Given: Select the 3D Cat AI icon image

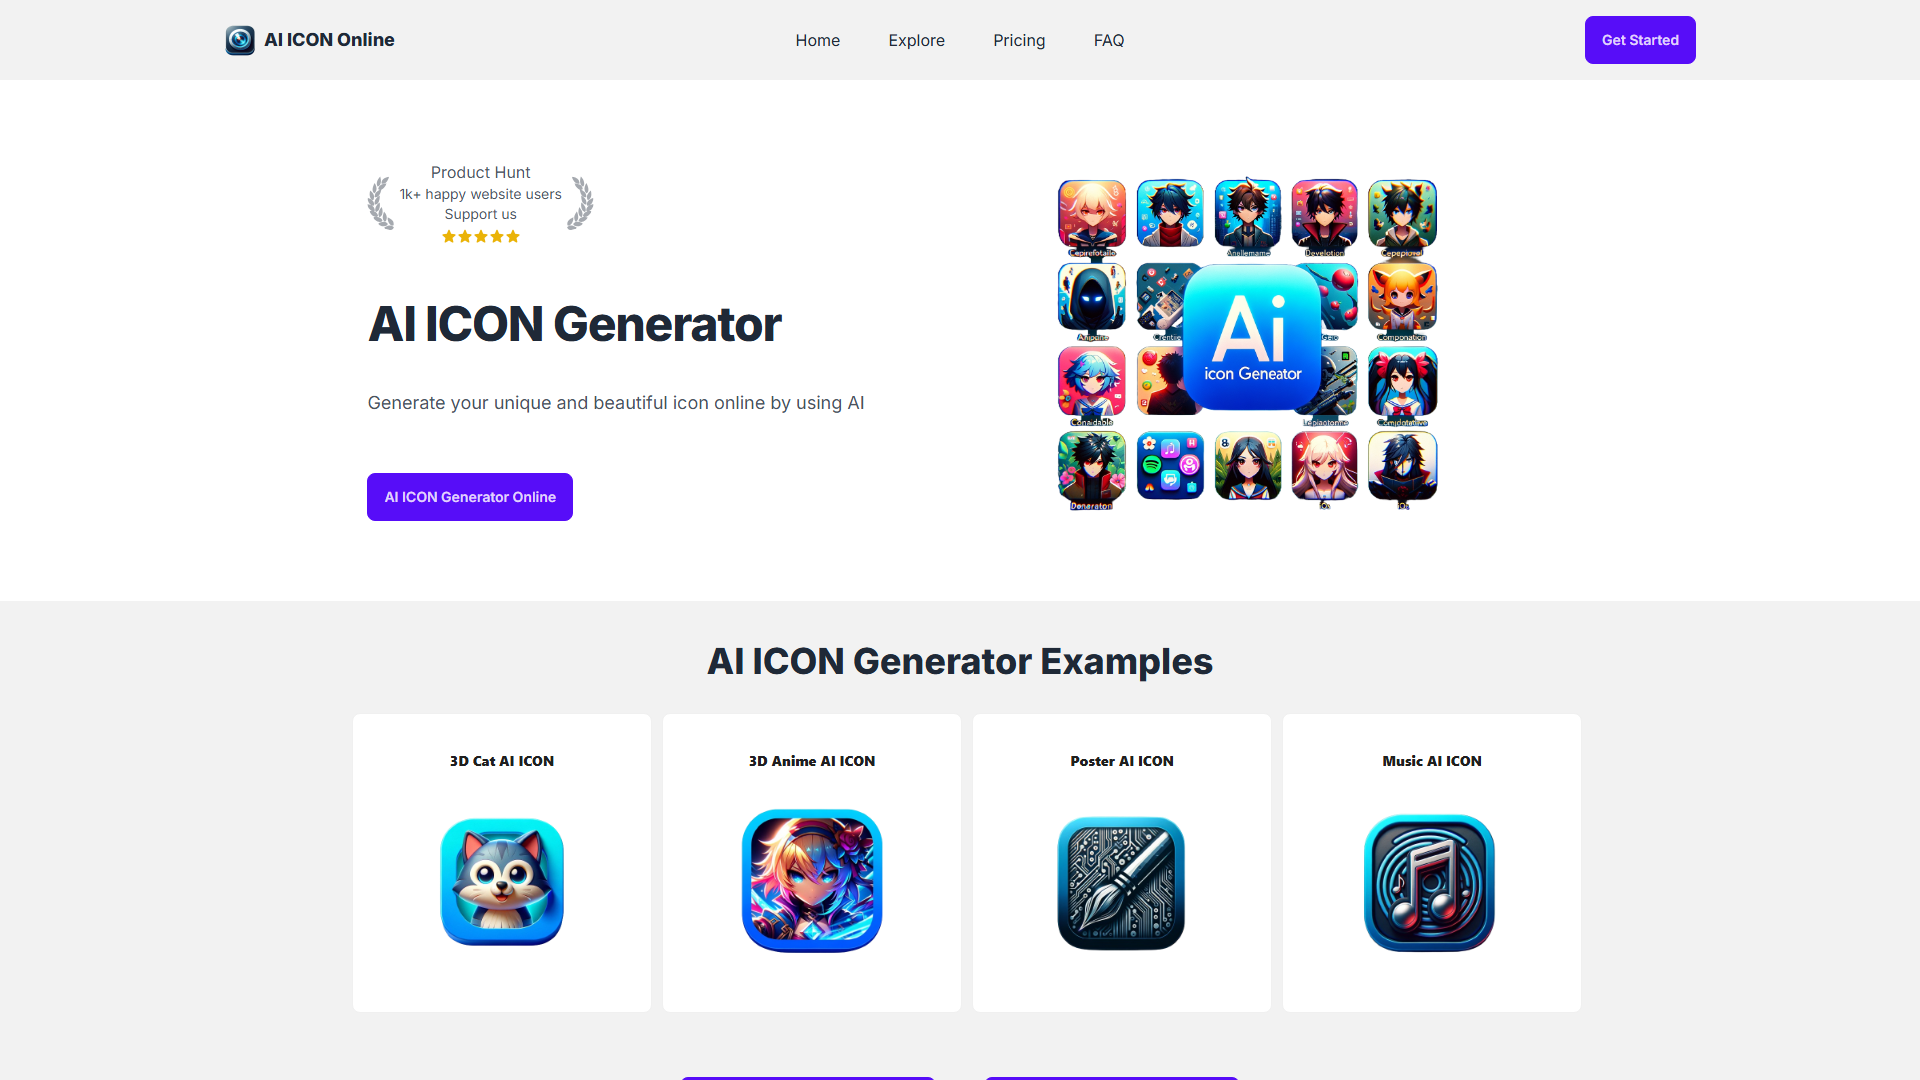Looking at the screenshot, I should [502, 882].
